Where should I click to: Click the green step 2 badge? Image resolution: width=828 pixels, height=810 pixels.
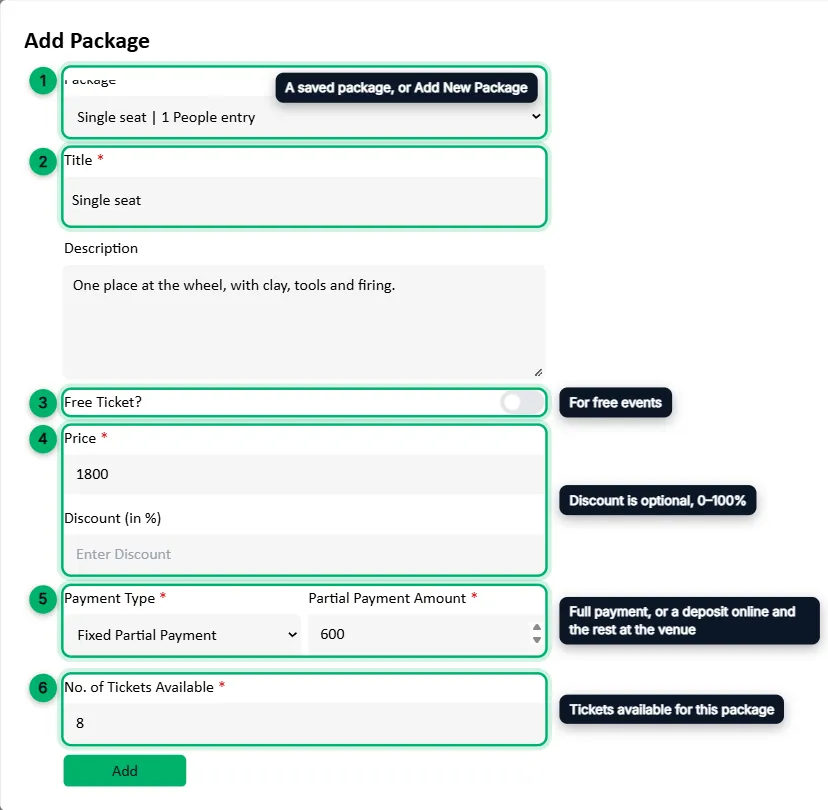pyautogui.click(x=43, y=162)
